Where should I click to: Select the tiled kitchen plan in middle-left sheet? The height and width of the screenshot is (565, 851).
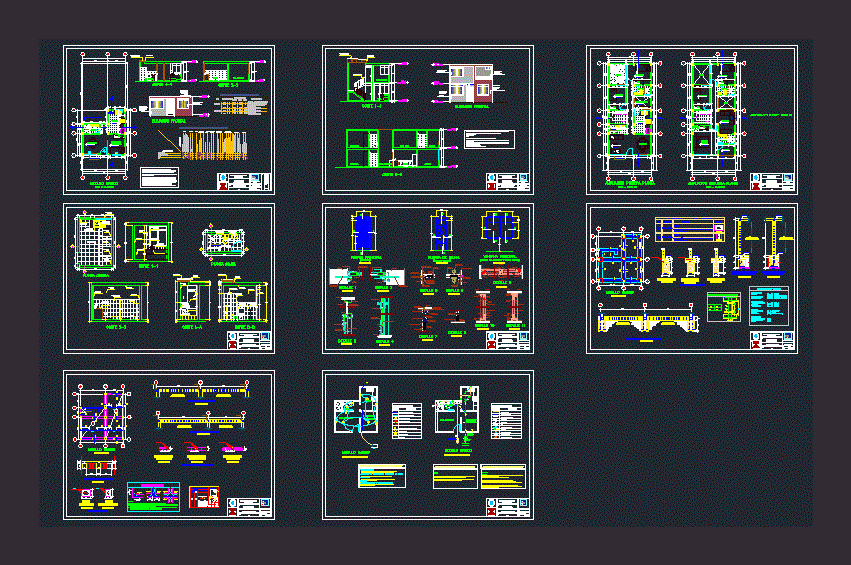[94, 242]
